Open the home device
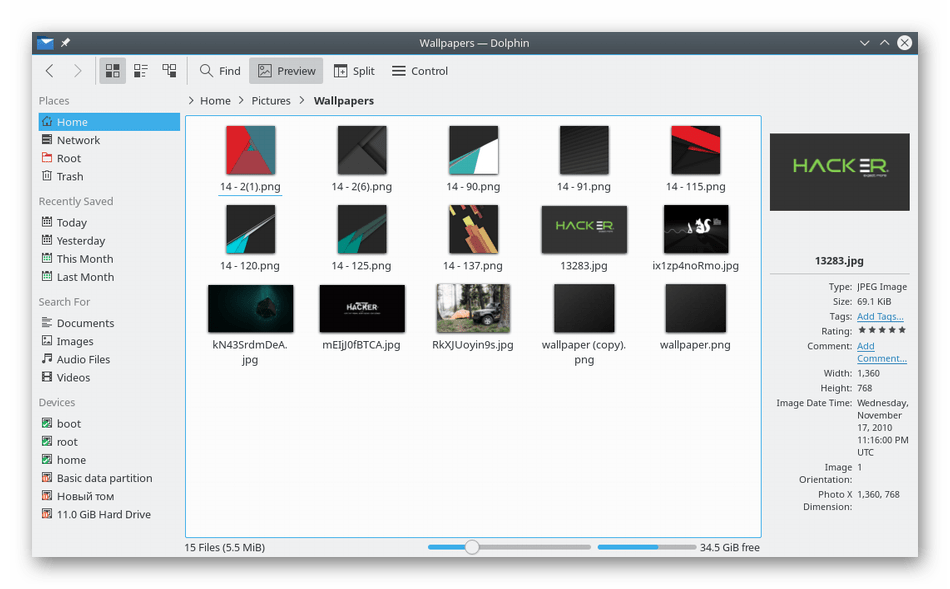Image resolution: width=950 pixels, height=589 pixels. 109,460
